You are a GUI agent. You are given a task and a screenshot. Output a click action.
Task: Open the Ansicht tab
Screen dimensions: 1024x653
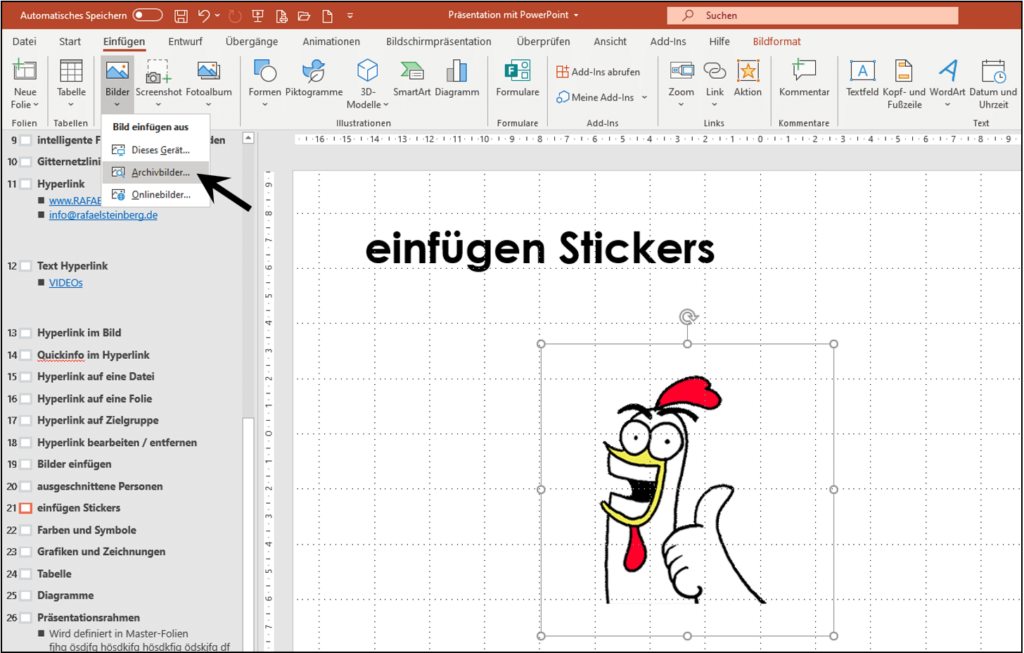click(x=610, y=41)
